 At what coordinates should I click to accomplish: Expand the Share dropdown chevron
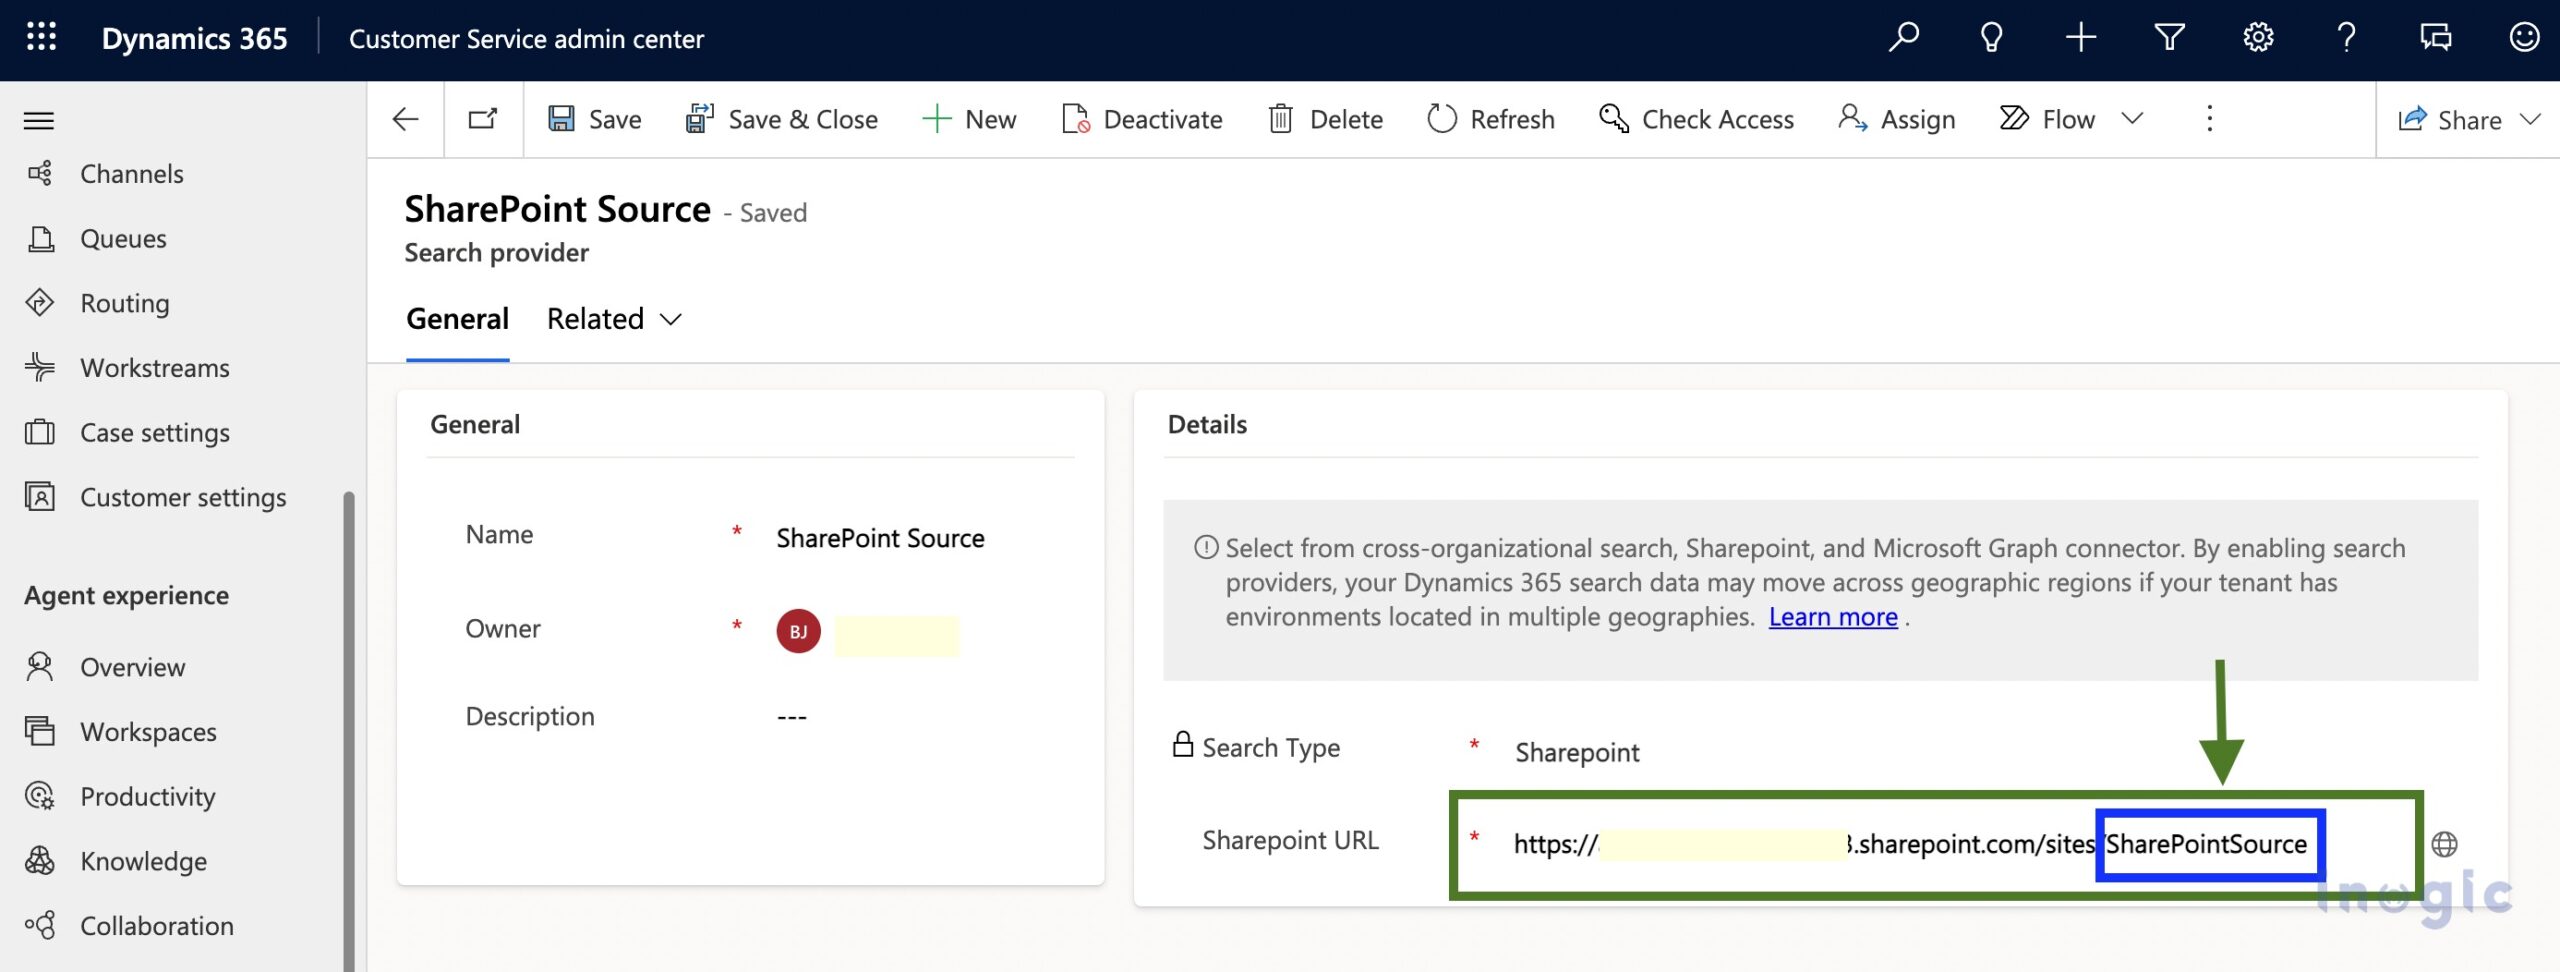2531,120
